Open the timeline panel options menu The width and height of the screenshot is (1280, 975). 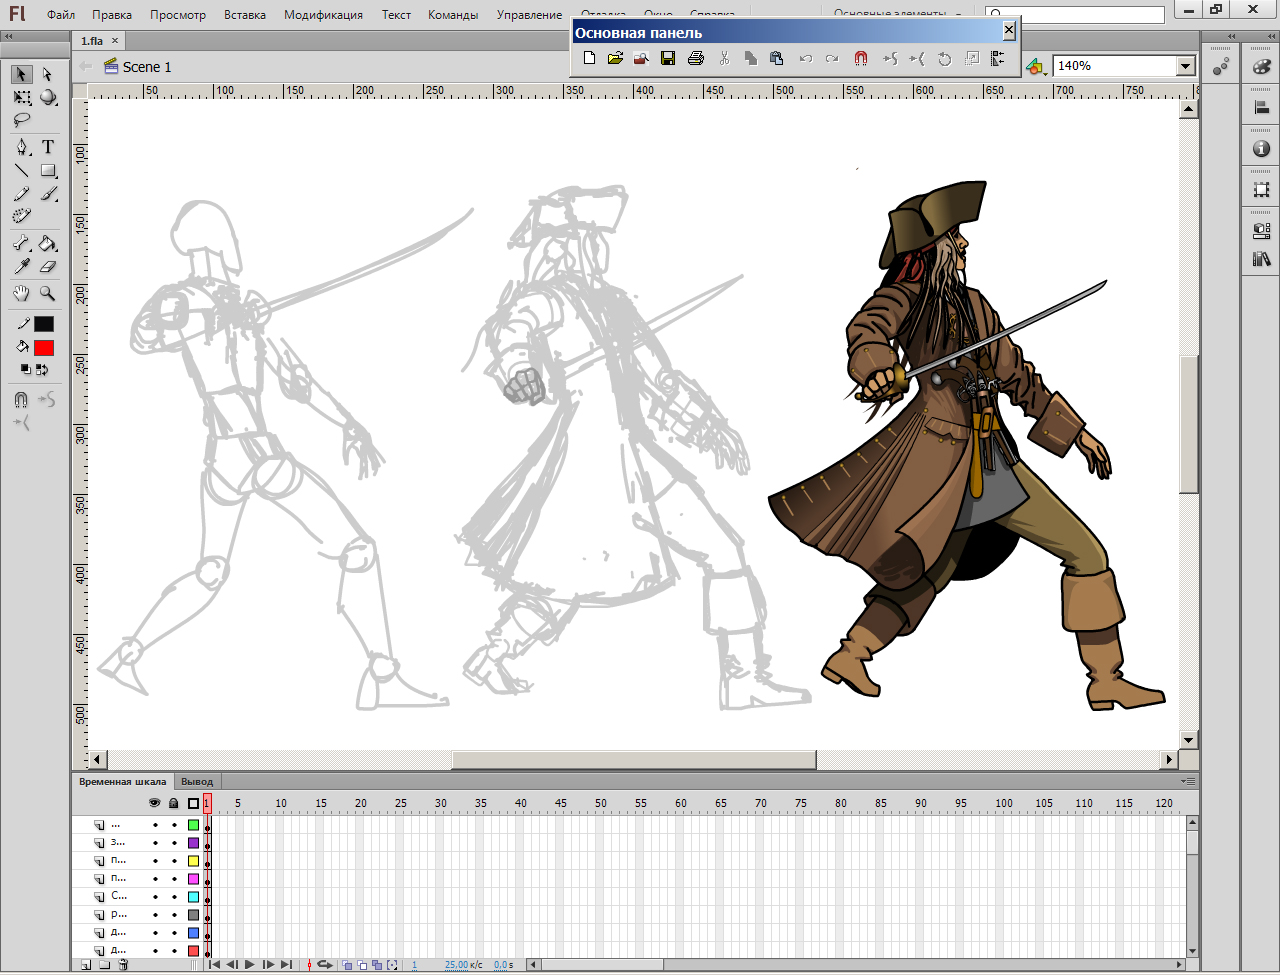pyautogui.click(x=1187, y=781)
